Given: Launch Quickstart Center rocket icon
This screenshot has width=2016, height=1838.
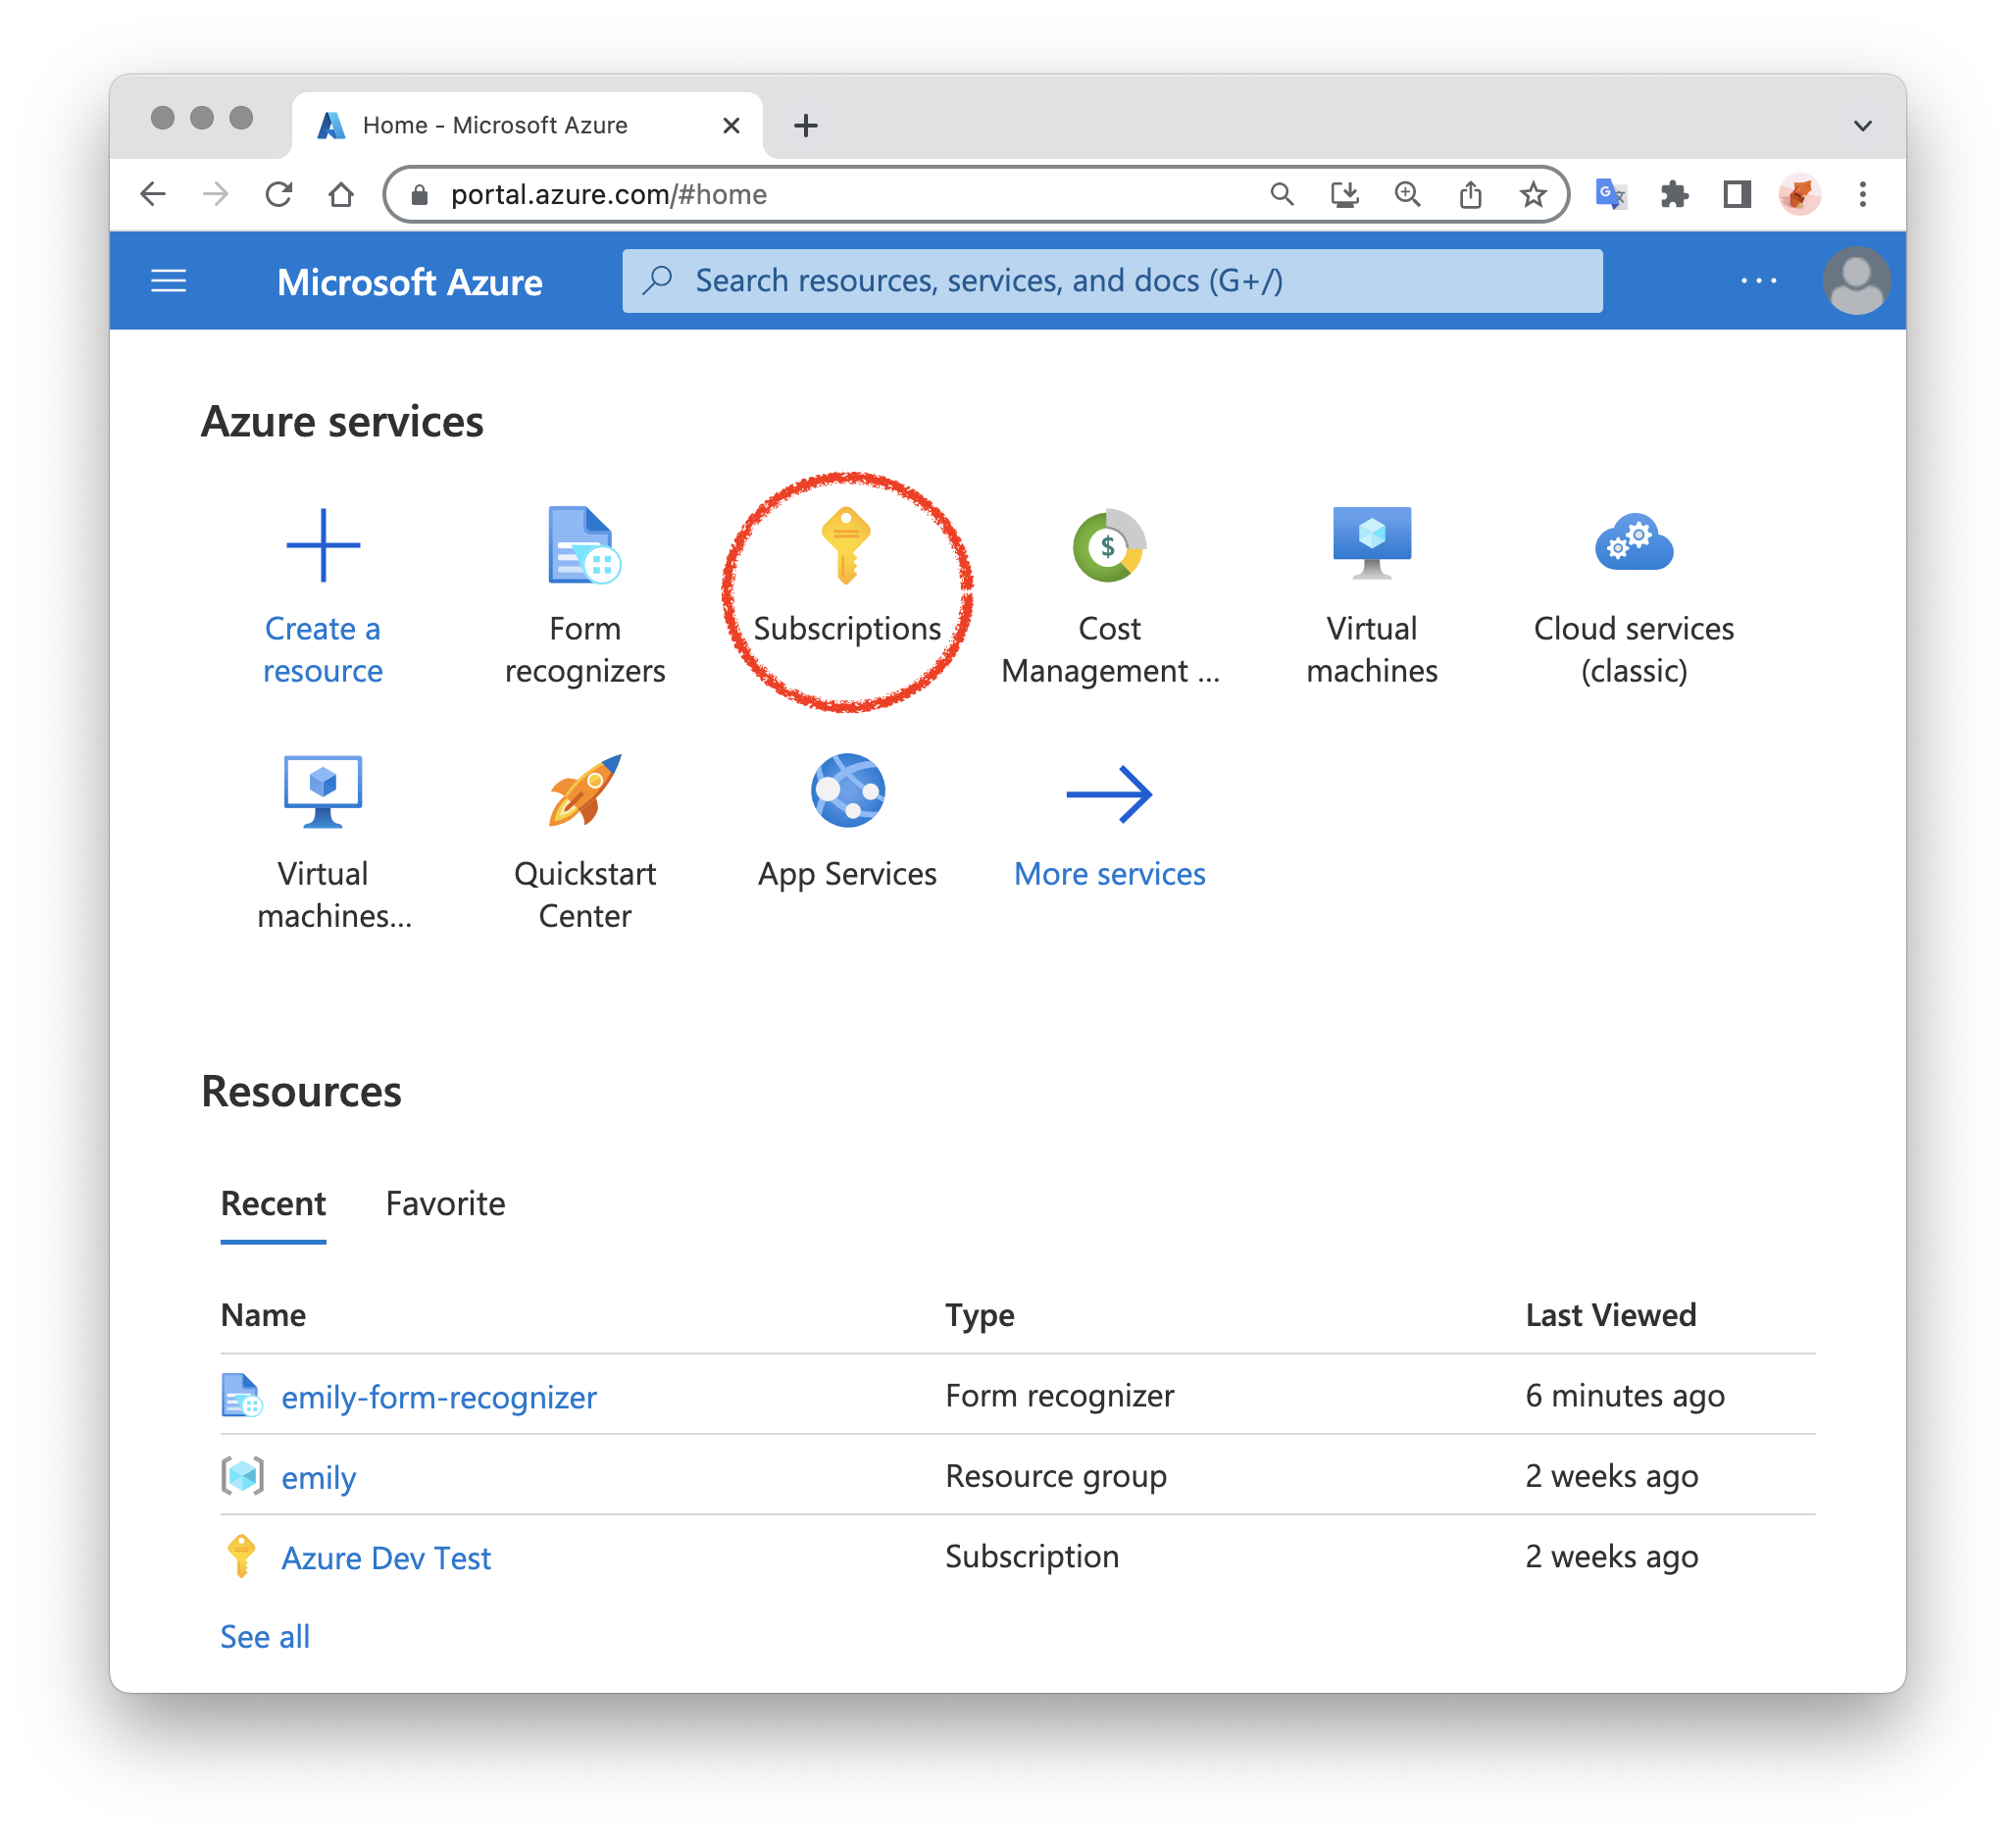Looking at the screenshot, I should (584, 790).
